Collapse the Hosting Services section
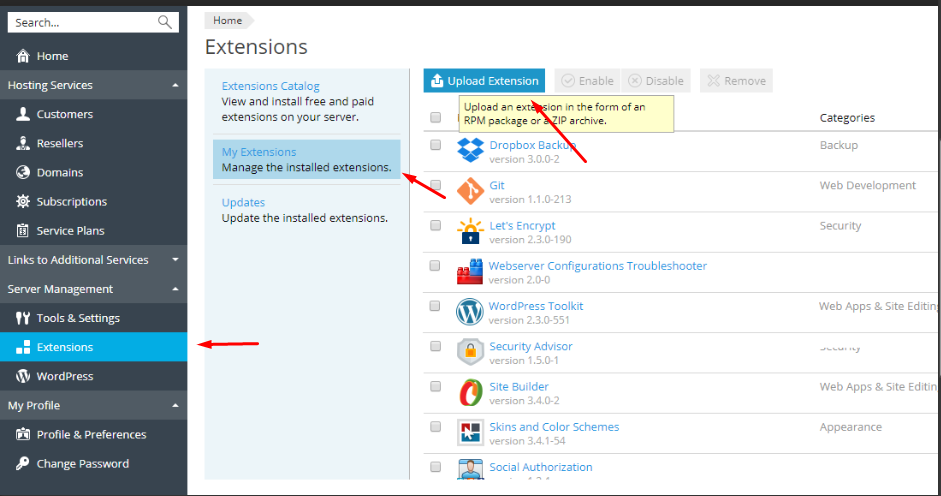The image size is (941, 496). pyautogui.click(x=176, y=86)
